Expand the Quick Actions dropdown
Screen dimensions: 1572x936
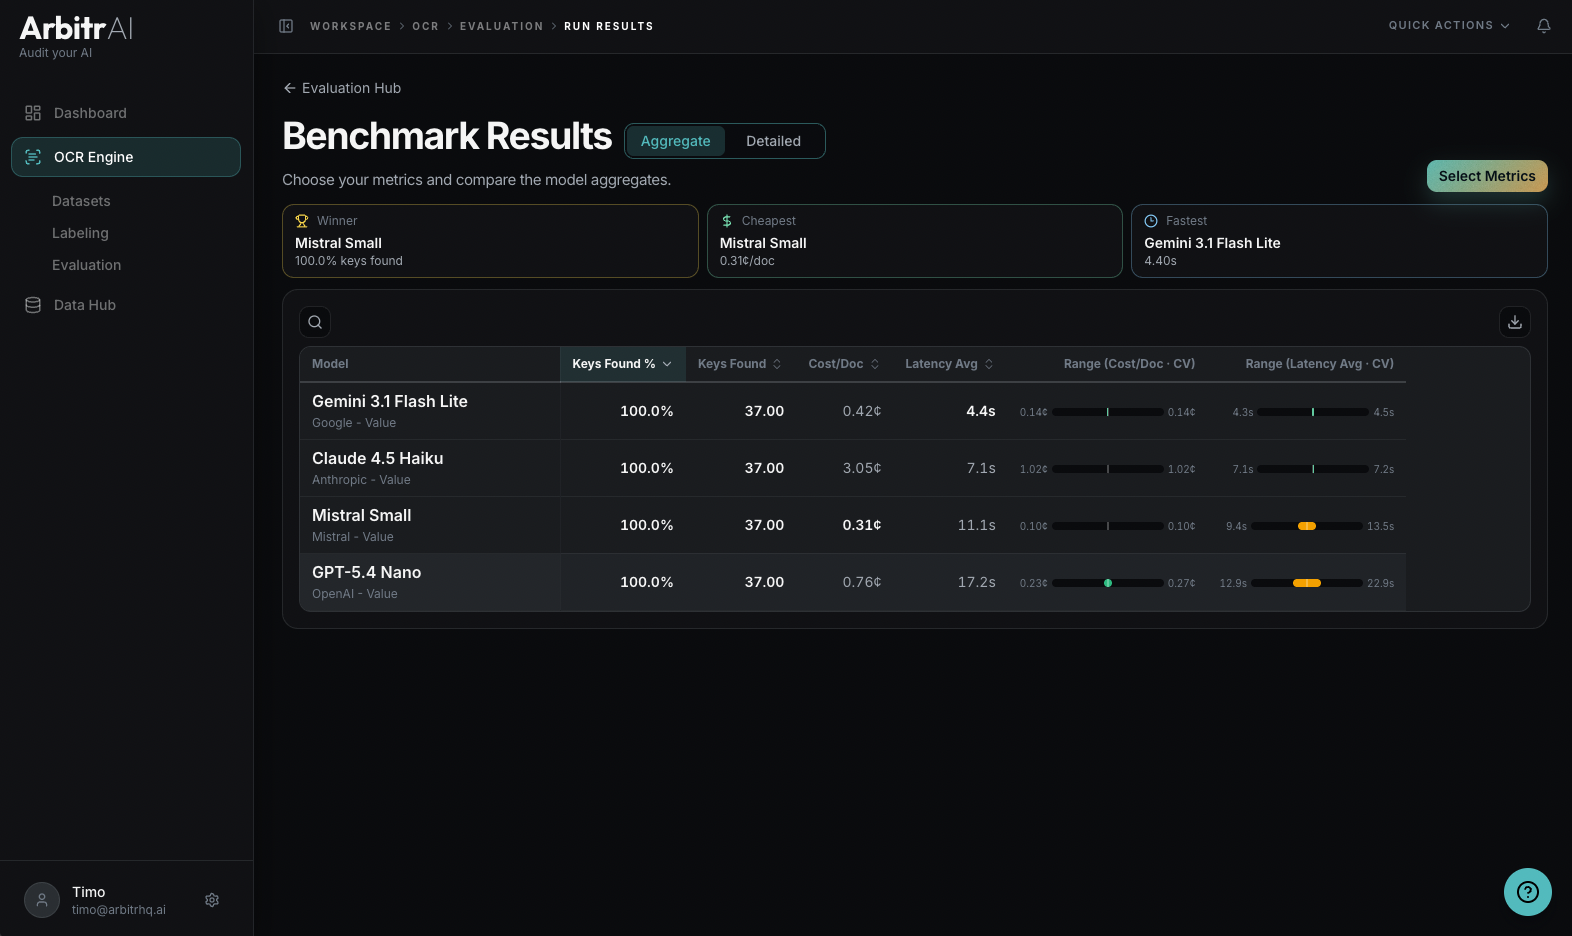pyautogui.click(x=1448, y=26)
